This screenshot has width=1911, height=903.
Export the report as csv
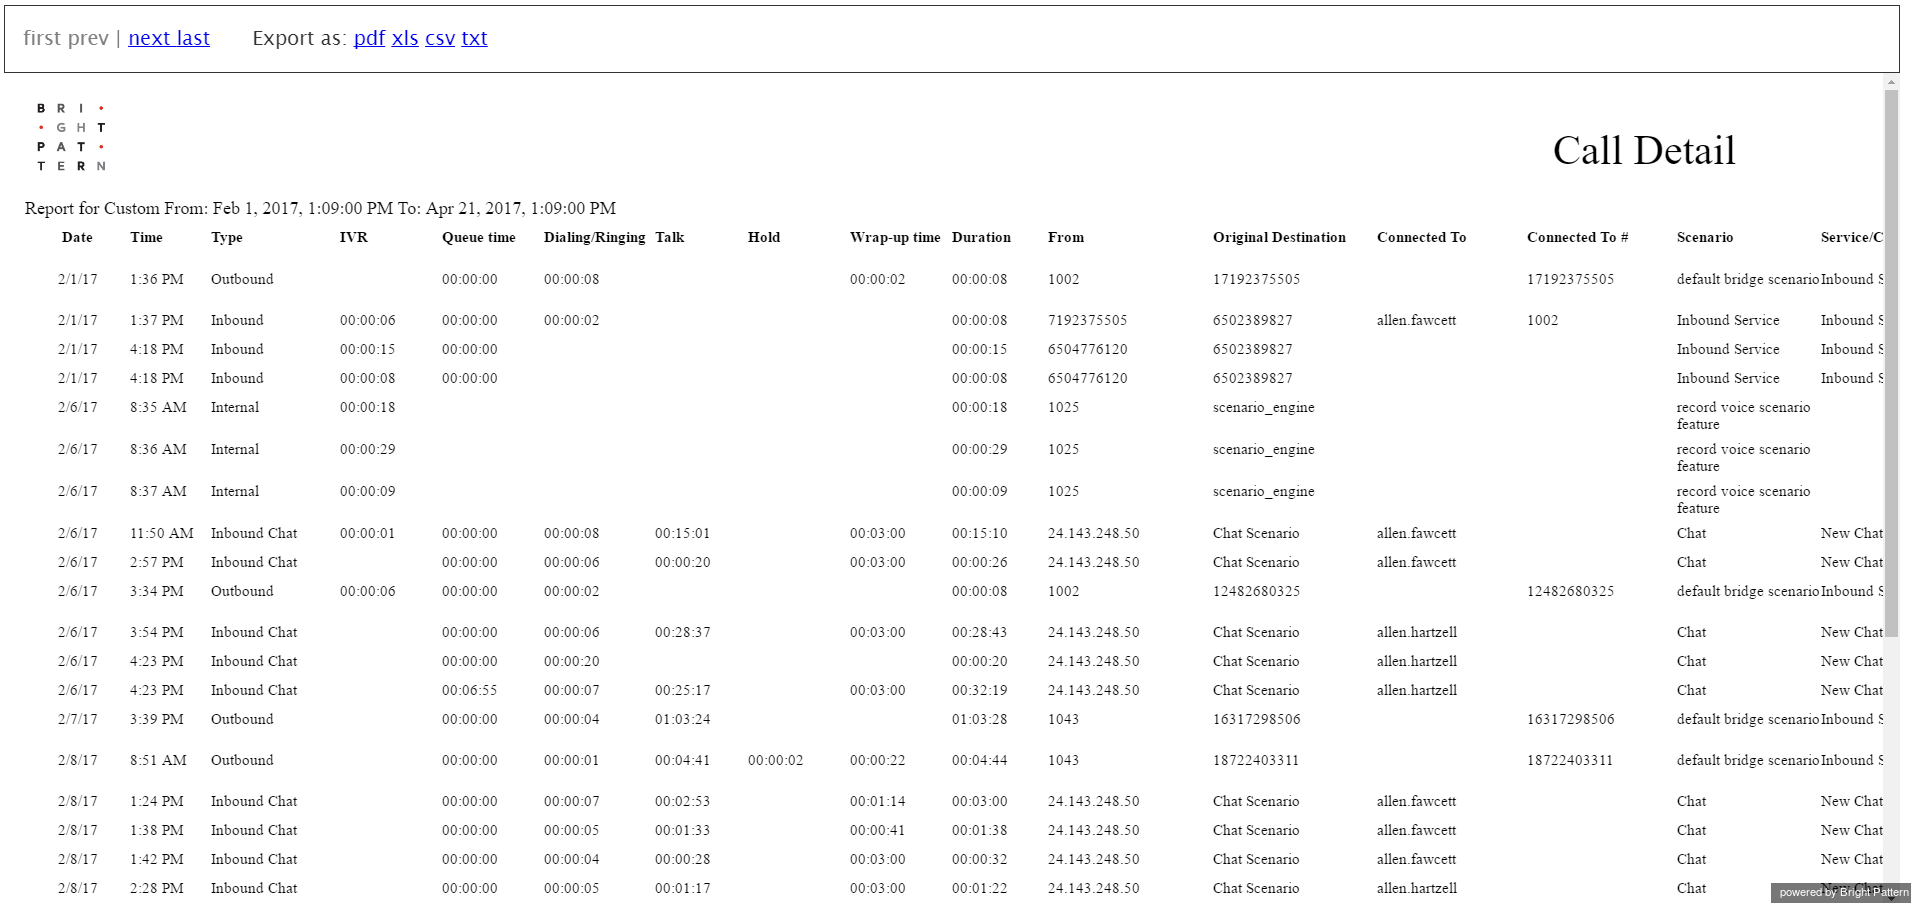point(440,38)
